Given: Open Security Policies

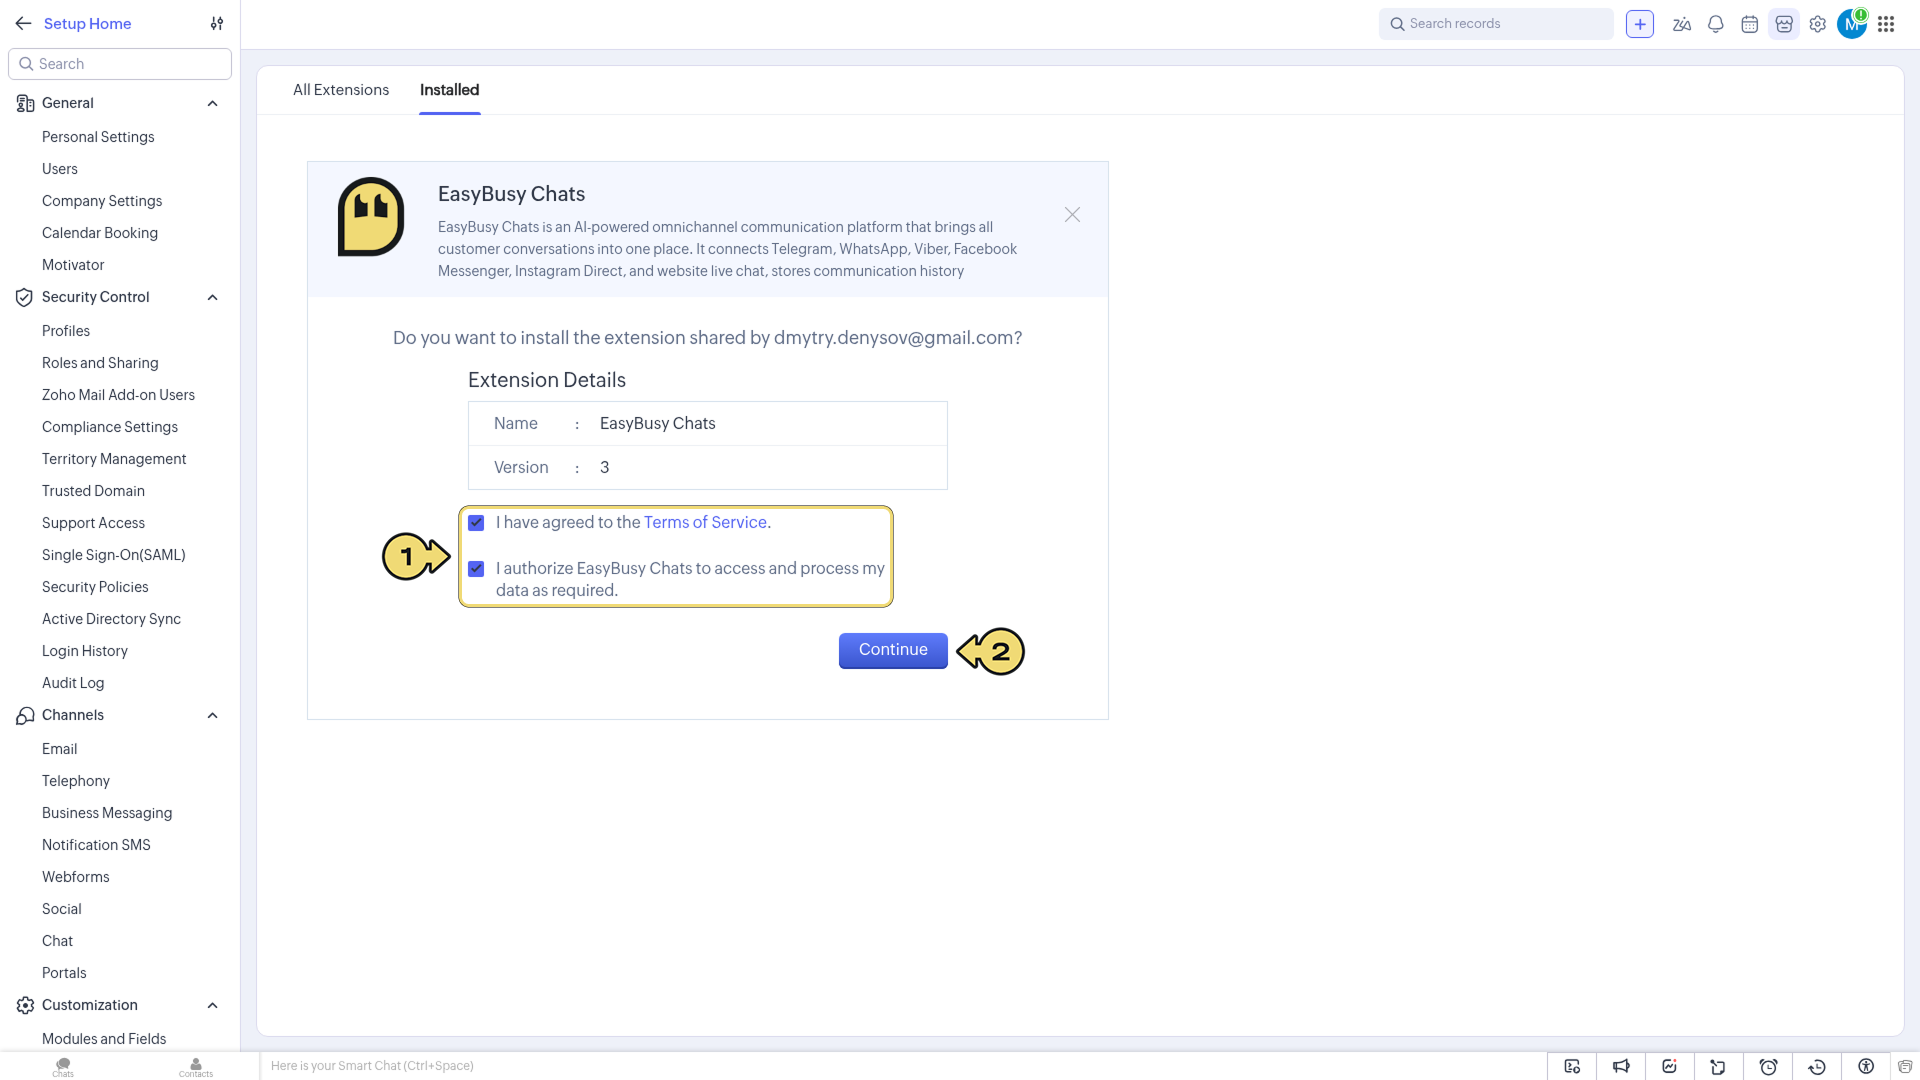Looking at the screenshot, I should coord(95,587).
